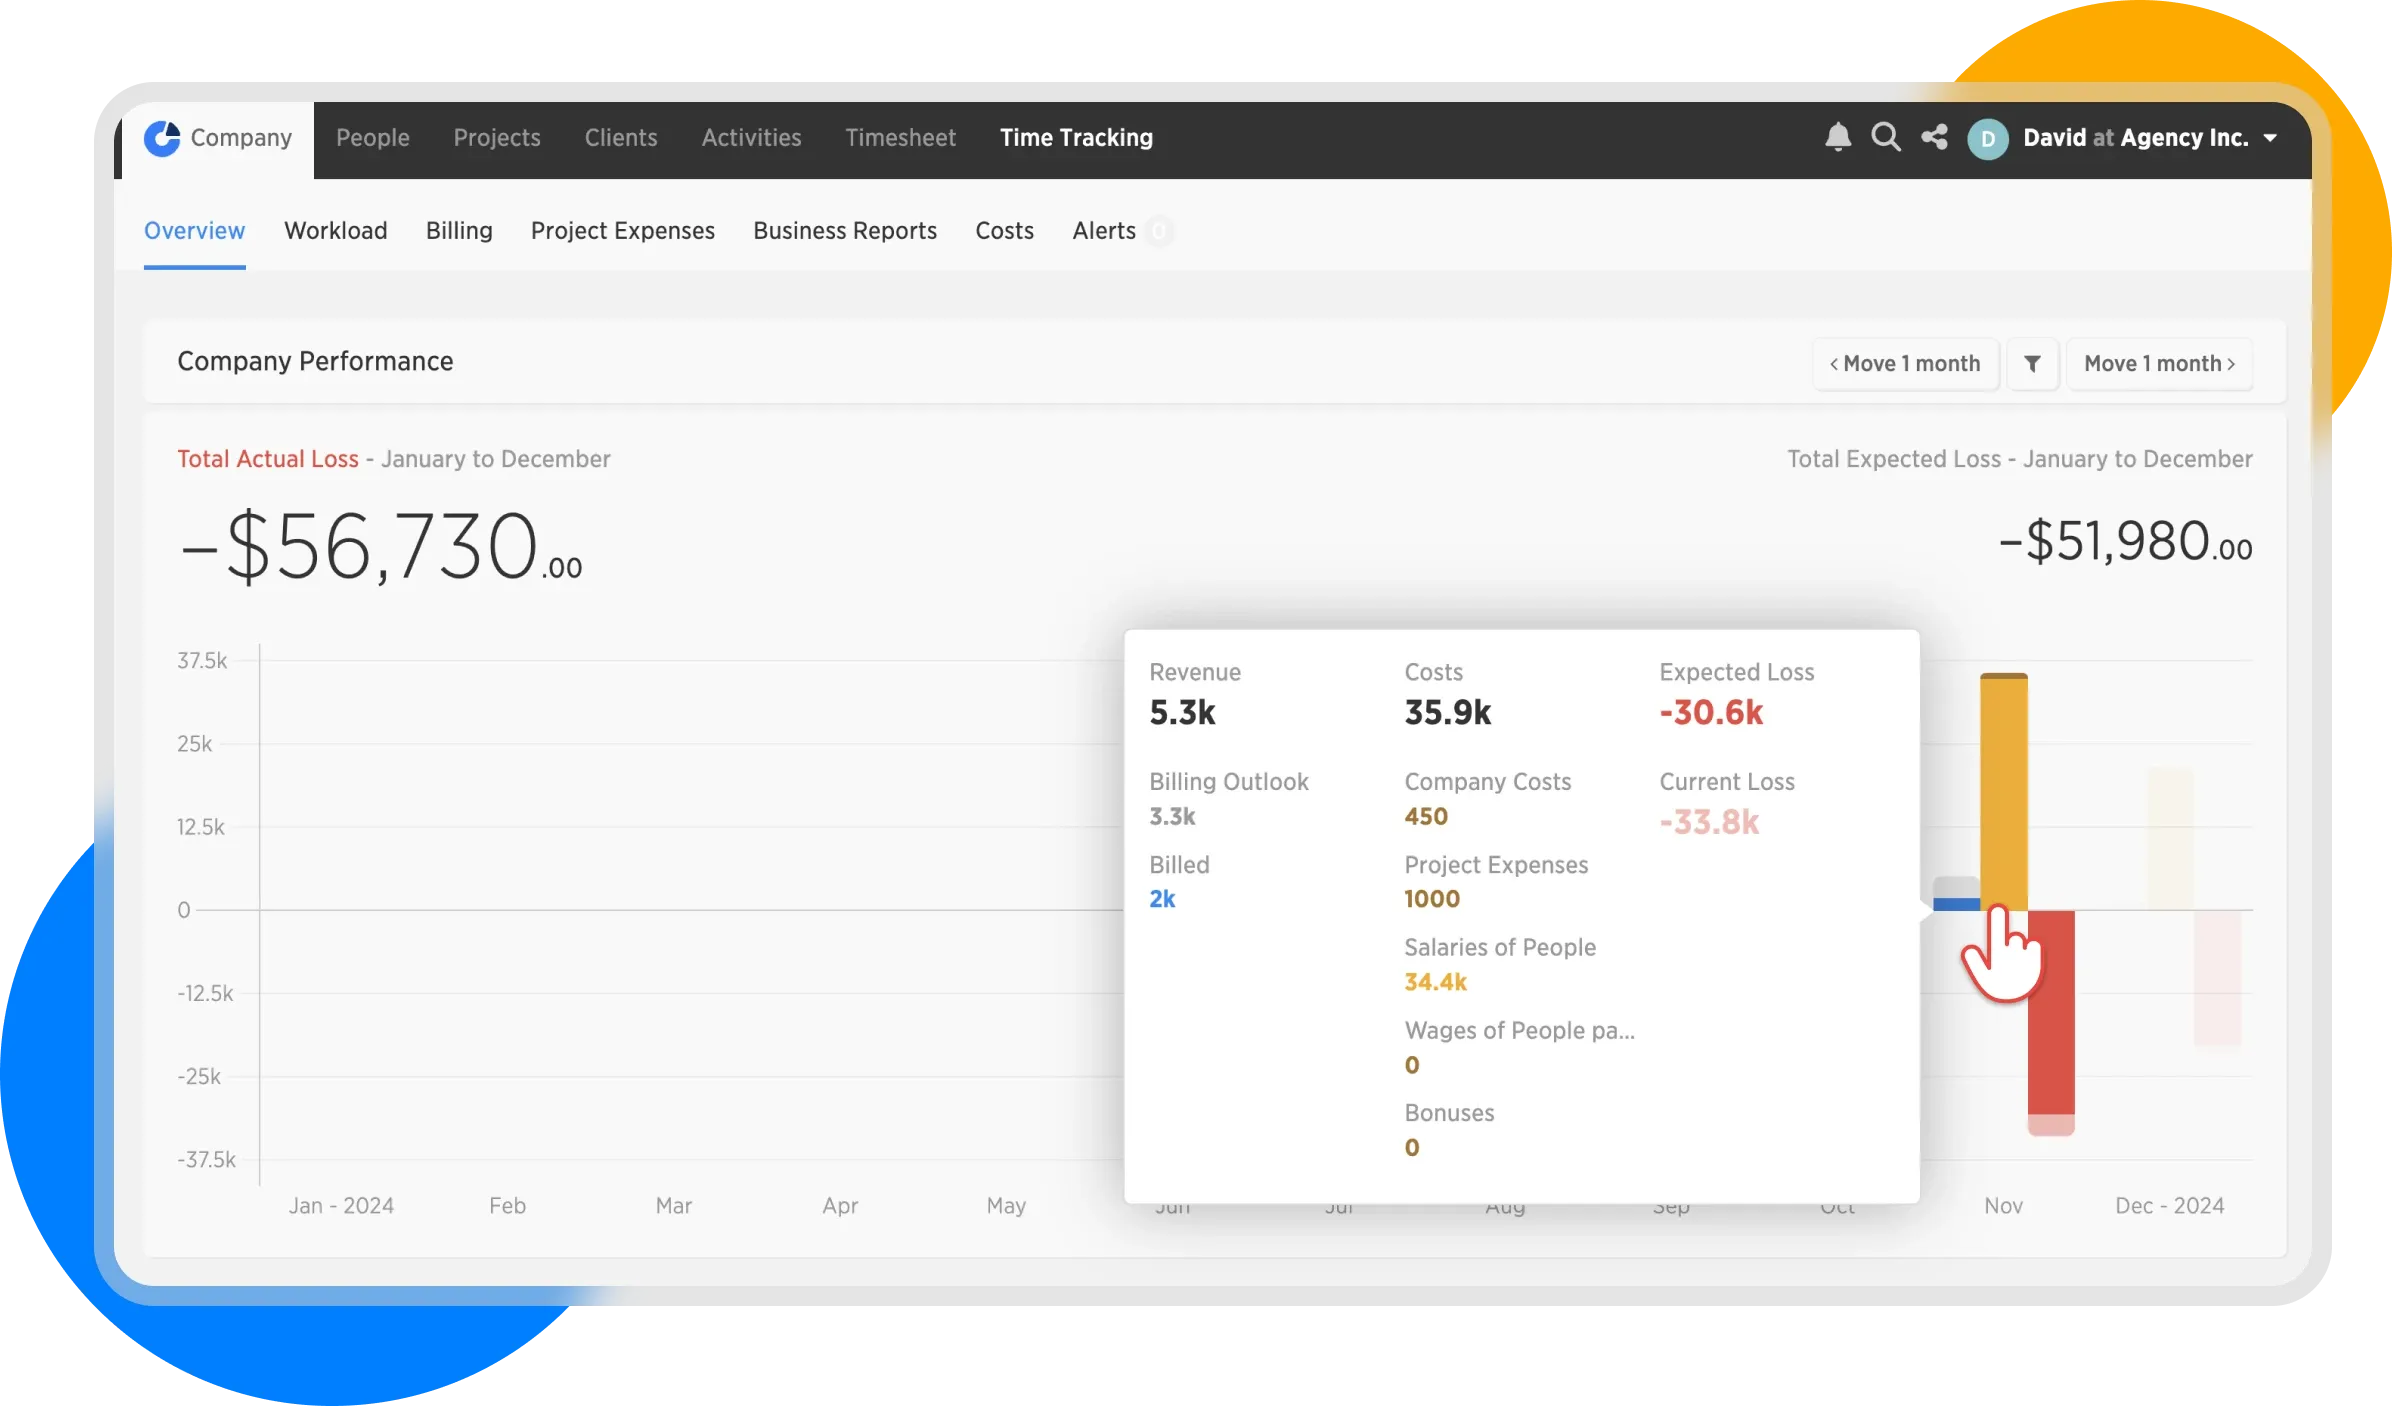
Task: Move forward one month
Action: 2159,364
